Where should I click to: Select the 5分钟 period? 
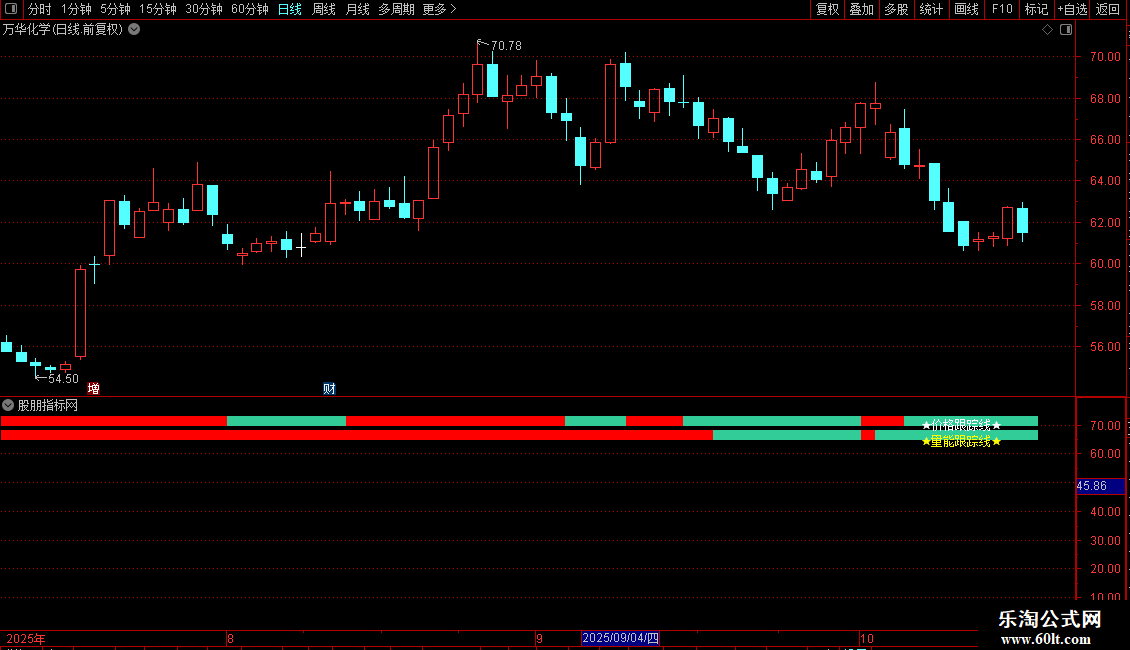tap(115, 9)
